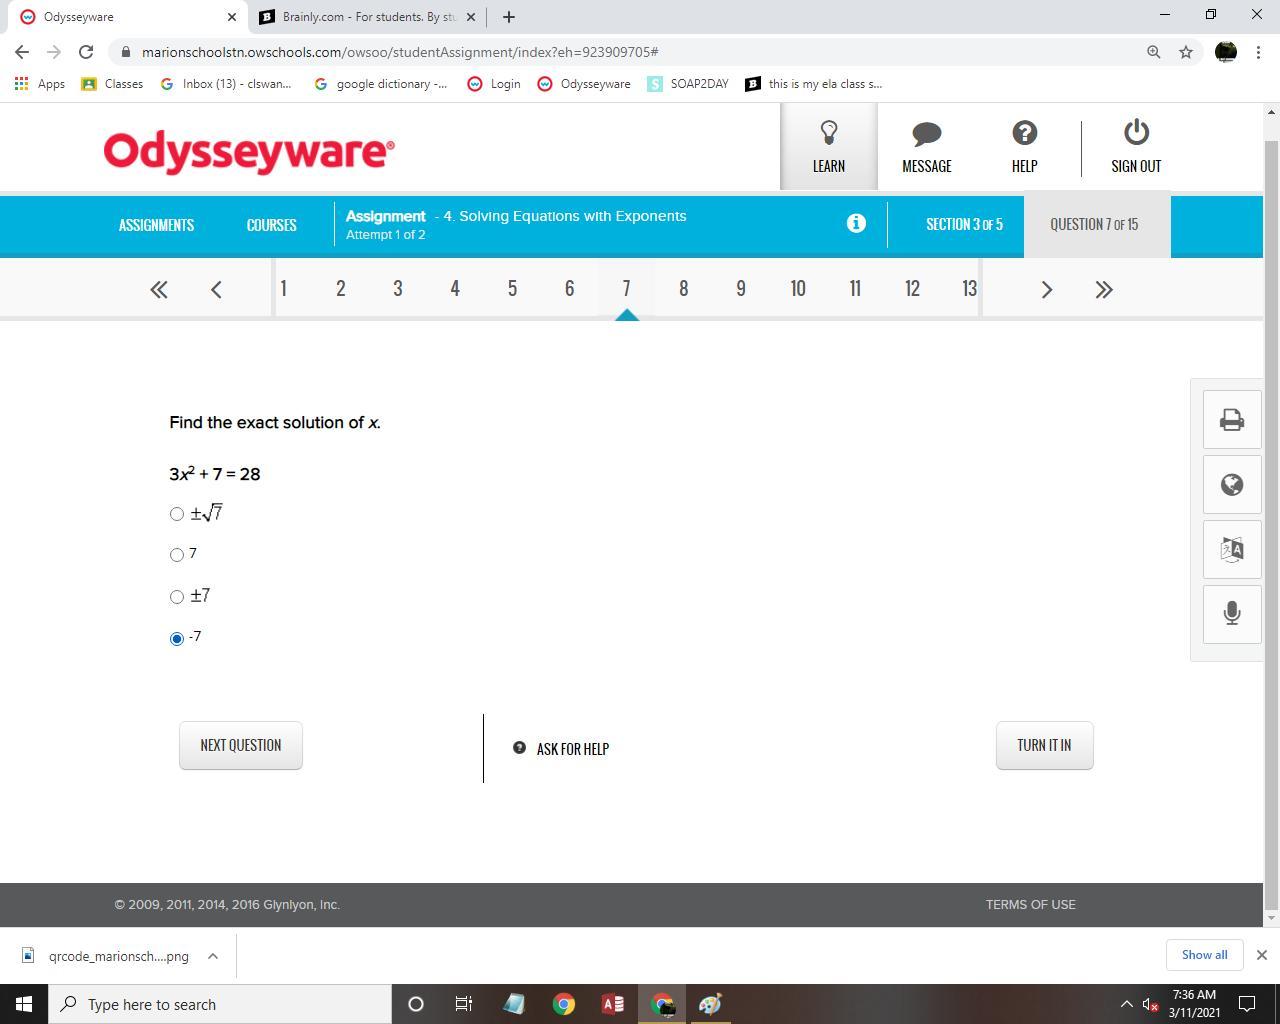This screenshot has height=1024, width=1280.
Task: Go to question 12
Action: [x=912, y=289]
